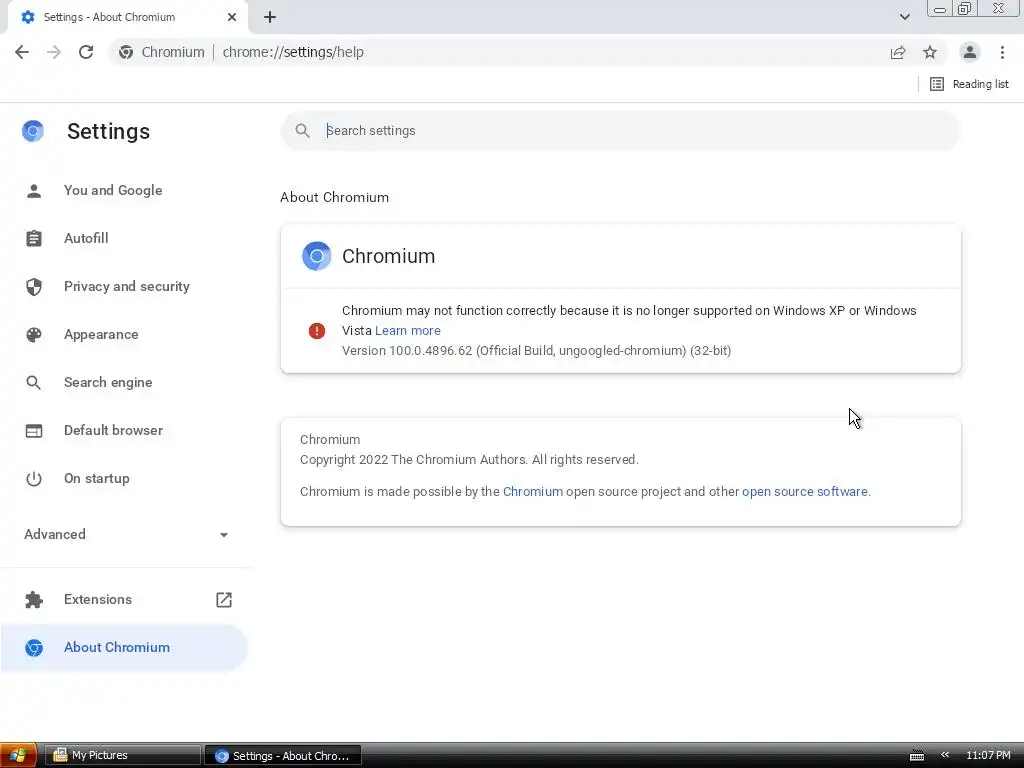Image resolution: width=1024 pixels, height=768 pixels.
Task: Open the Chromium open source project link
Action: (x=533, y=492)
